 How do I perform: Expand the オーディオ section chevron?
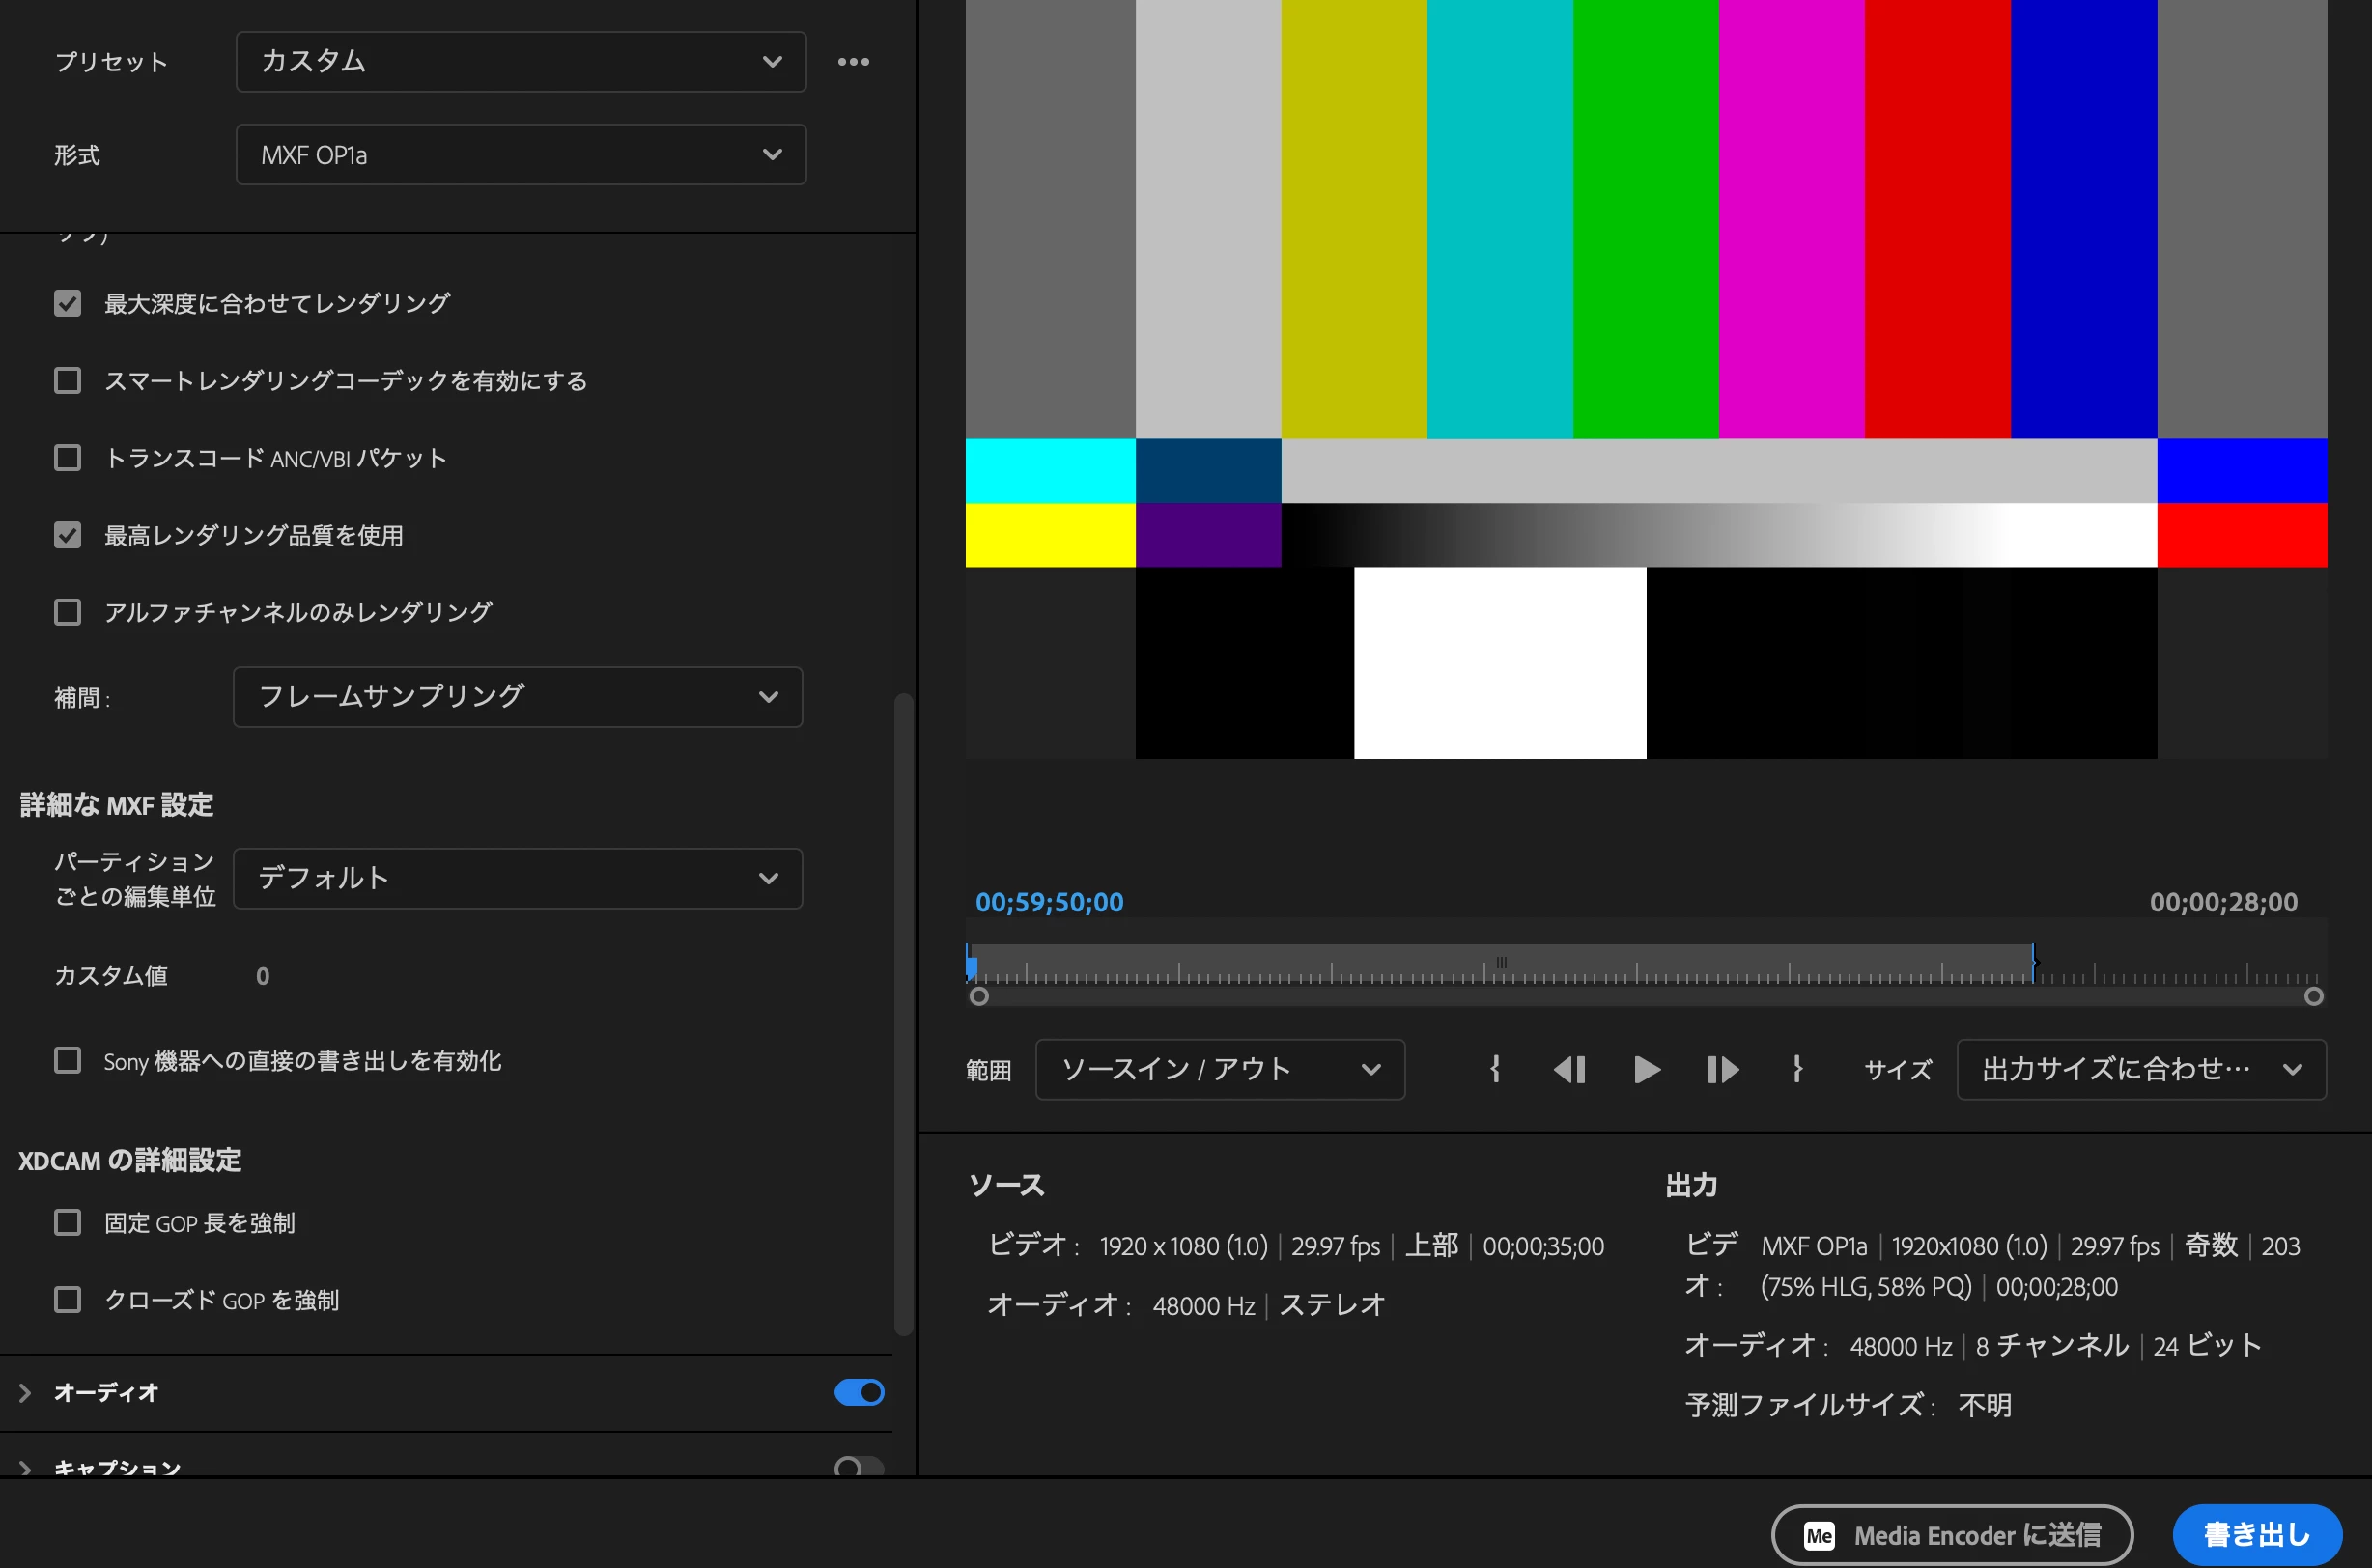pyautogui.click(x=26, y=1392)
